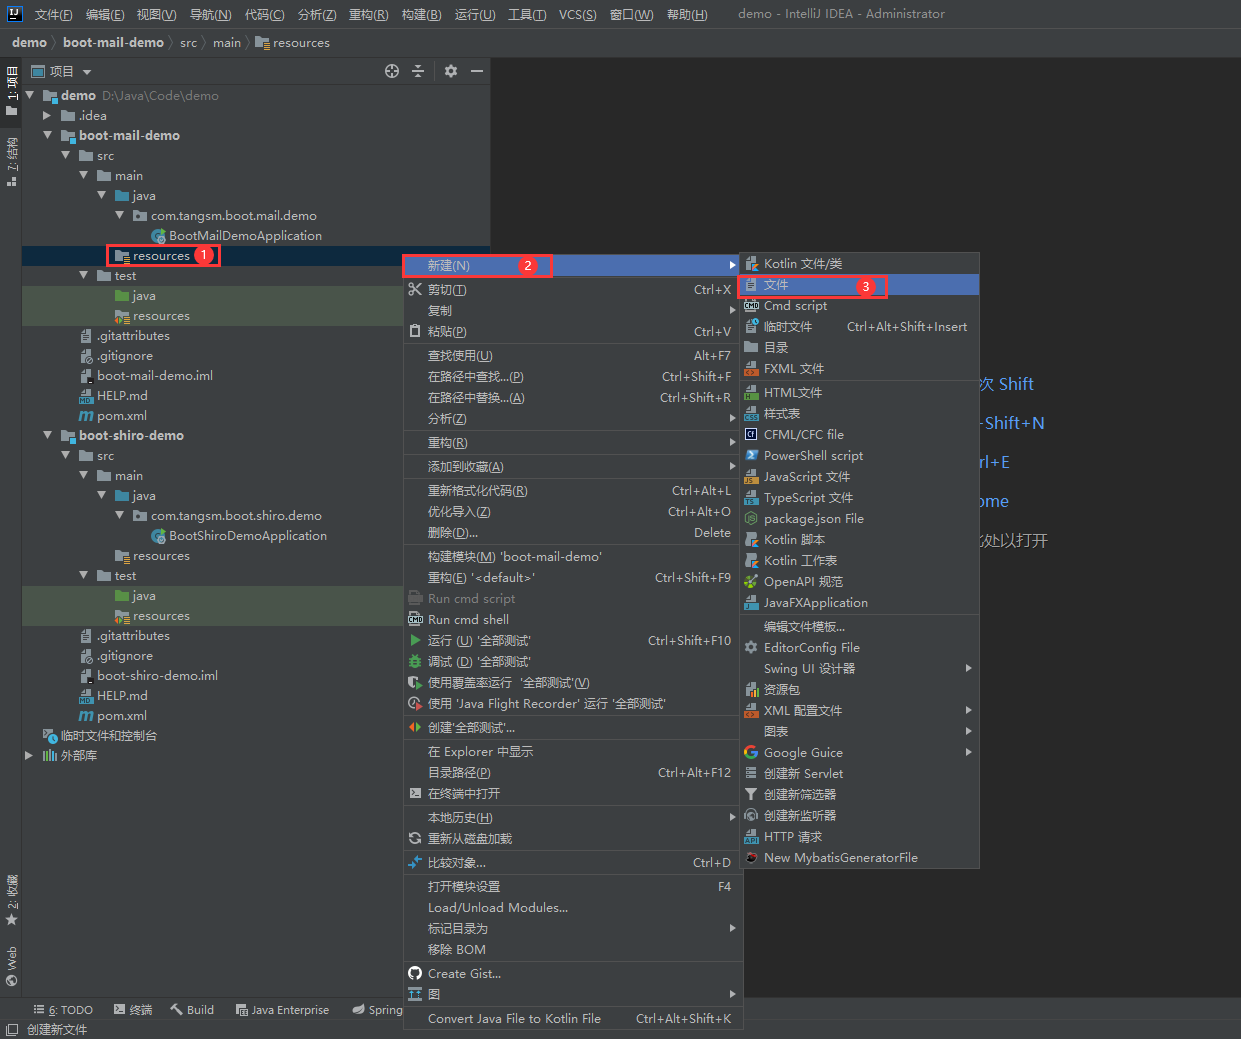This screenshot has width=1241, height=1039.
Task: Click the locate/scroll-from-source target icon
Action: point(392,71)
